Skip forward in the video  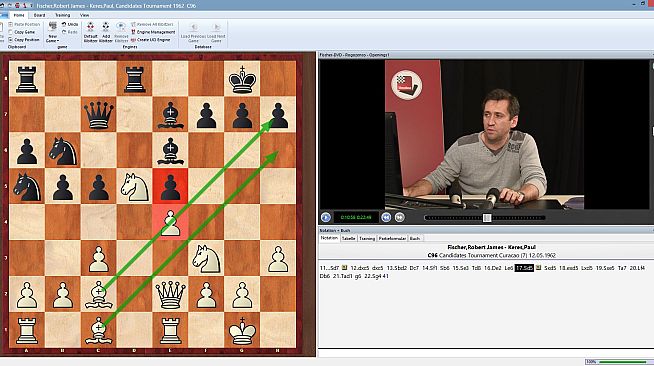point(400,217)
